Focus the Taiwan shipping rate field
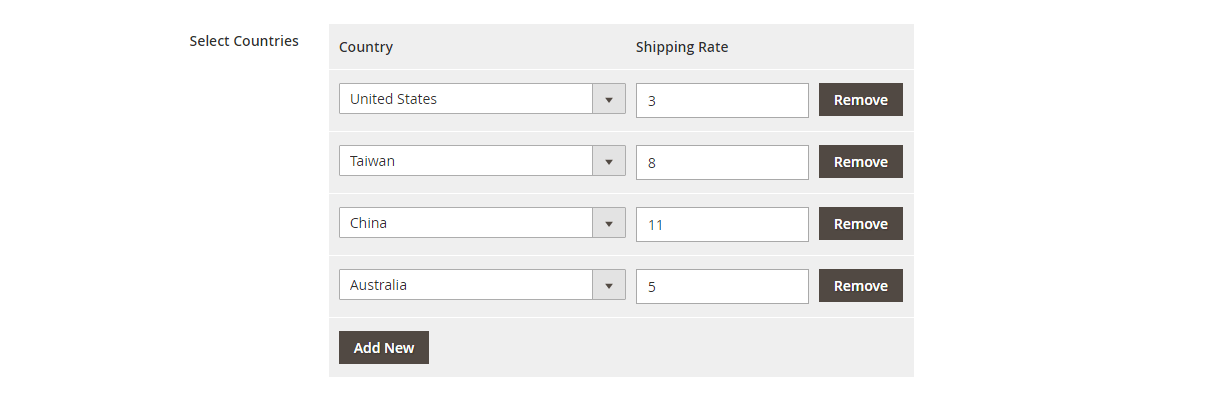Screen dimensions: 1224x403 [721, 162]
